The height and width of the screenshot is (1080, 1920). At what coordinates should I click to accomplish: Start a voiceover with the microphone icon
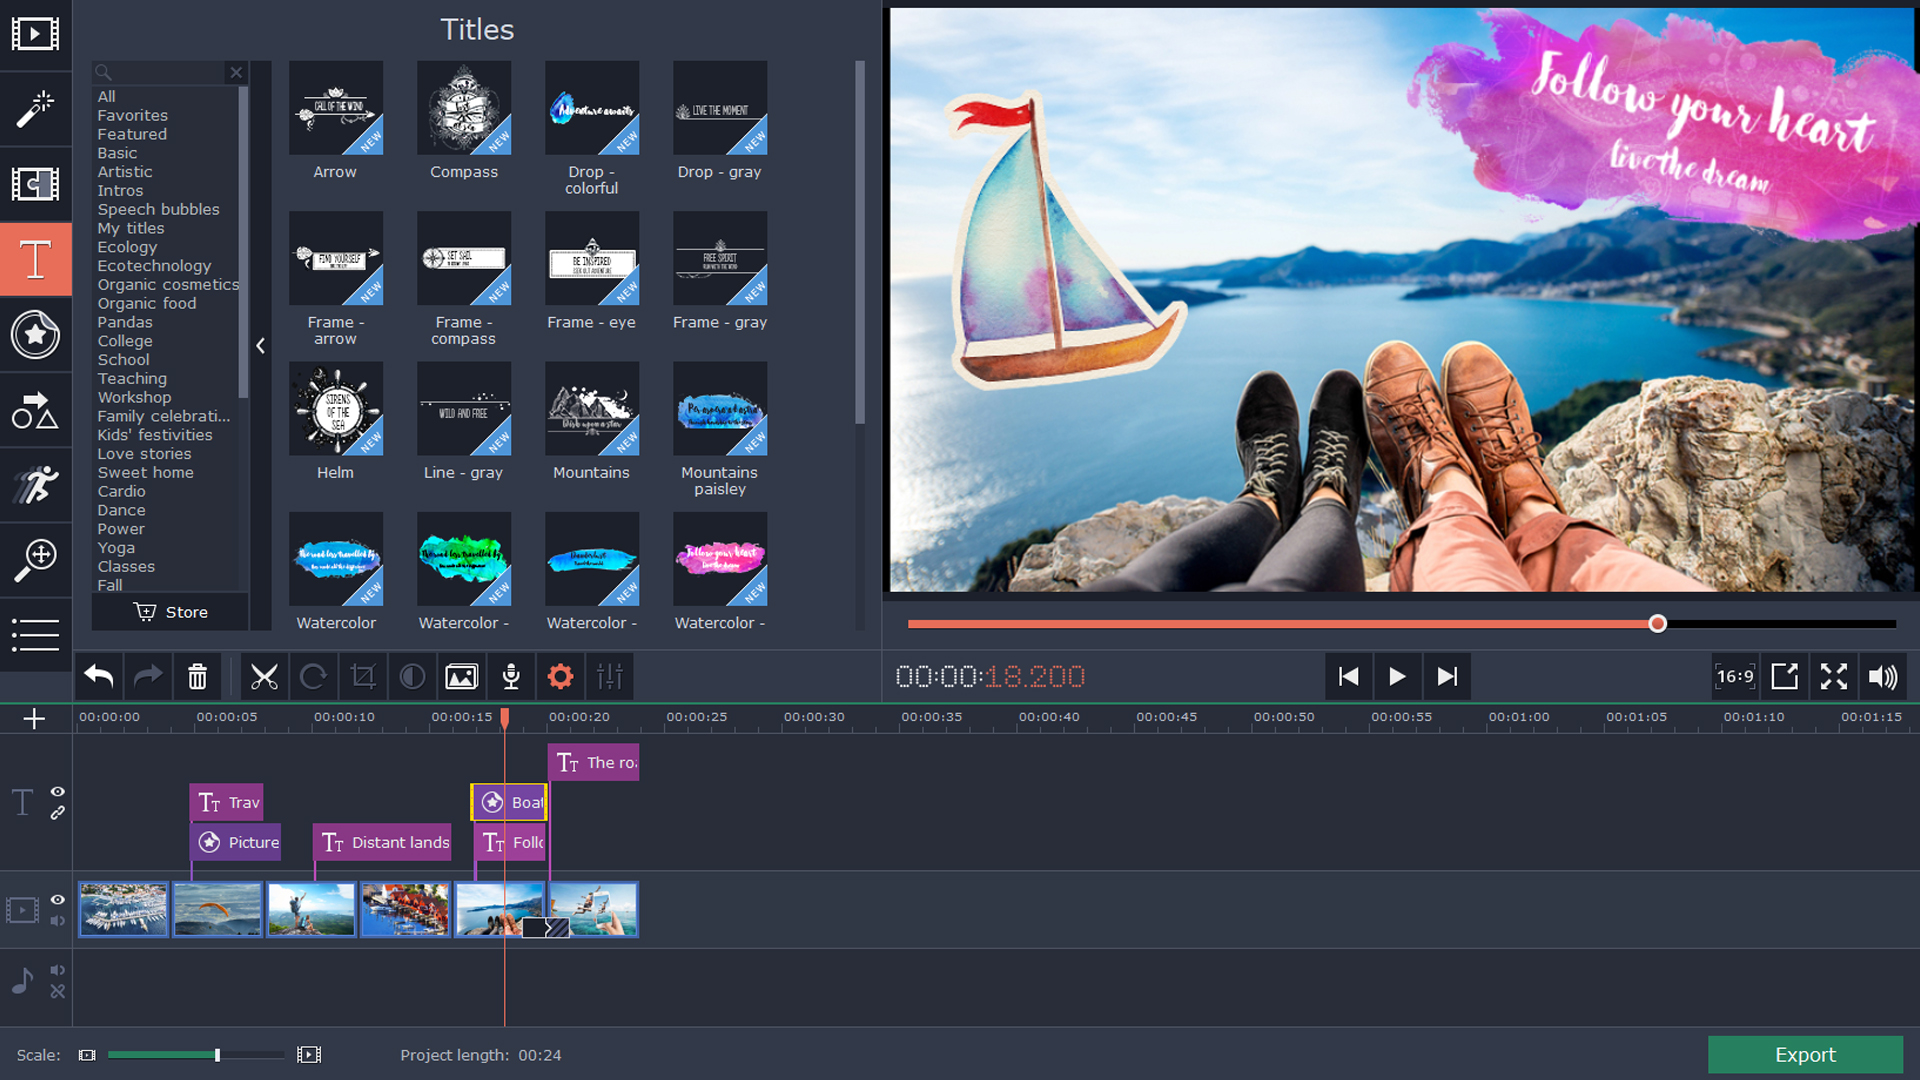pos(510,676)
